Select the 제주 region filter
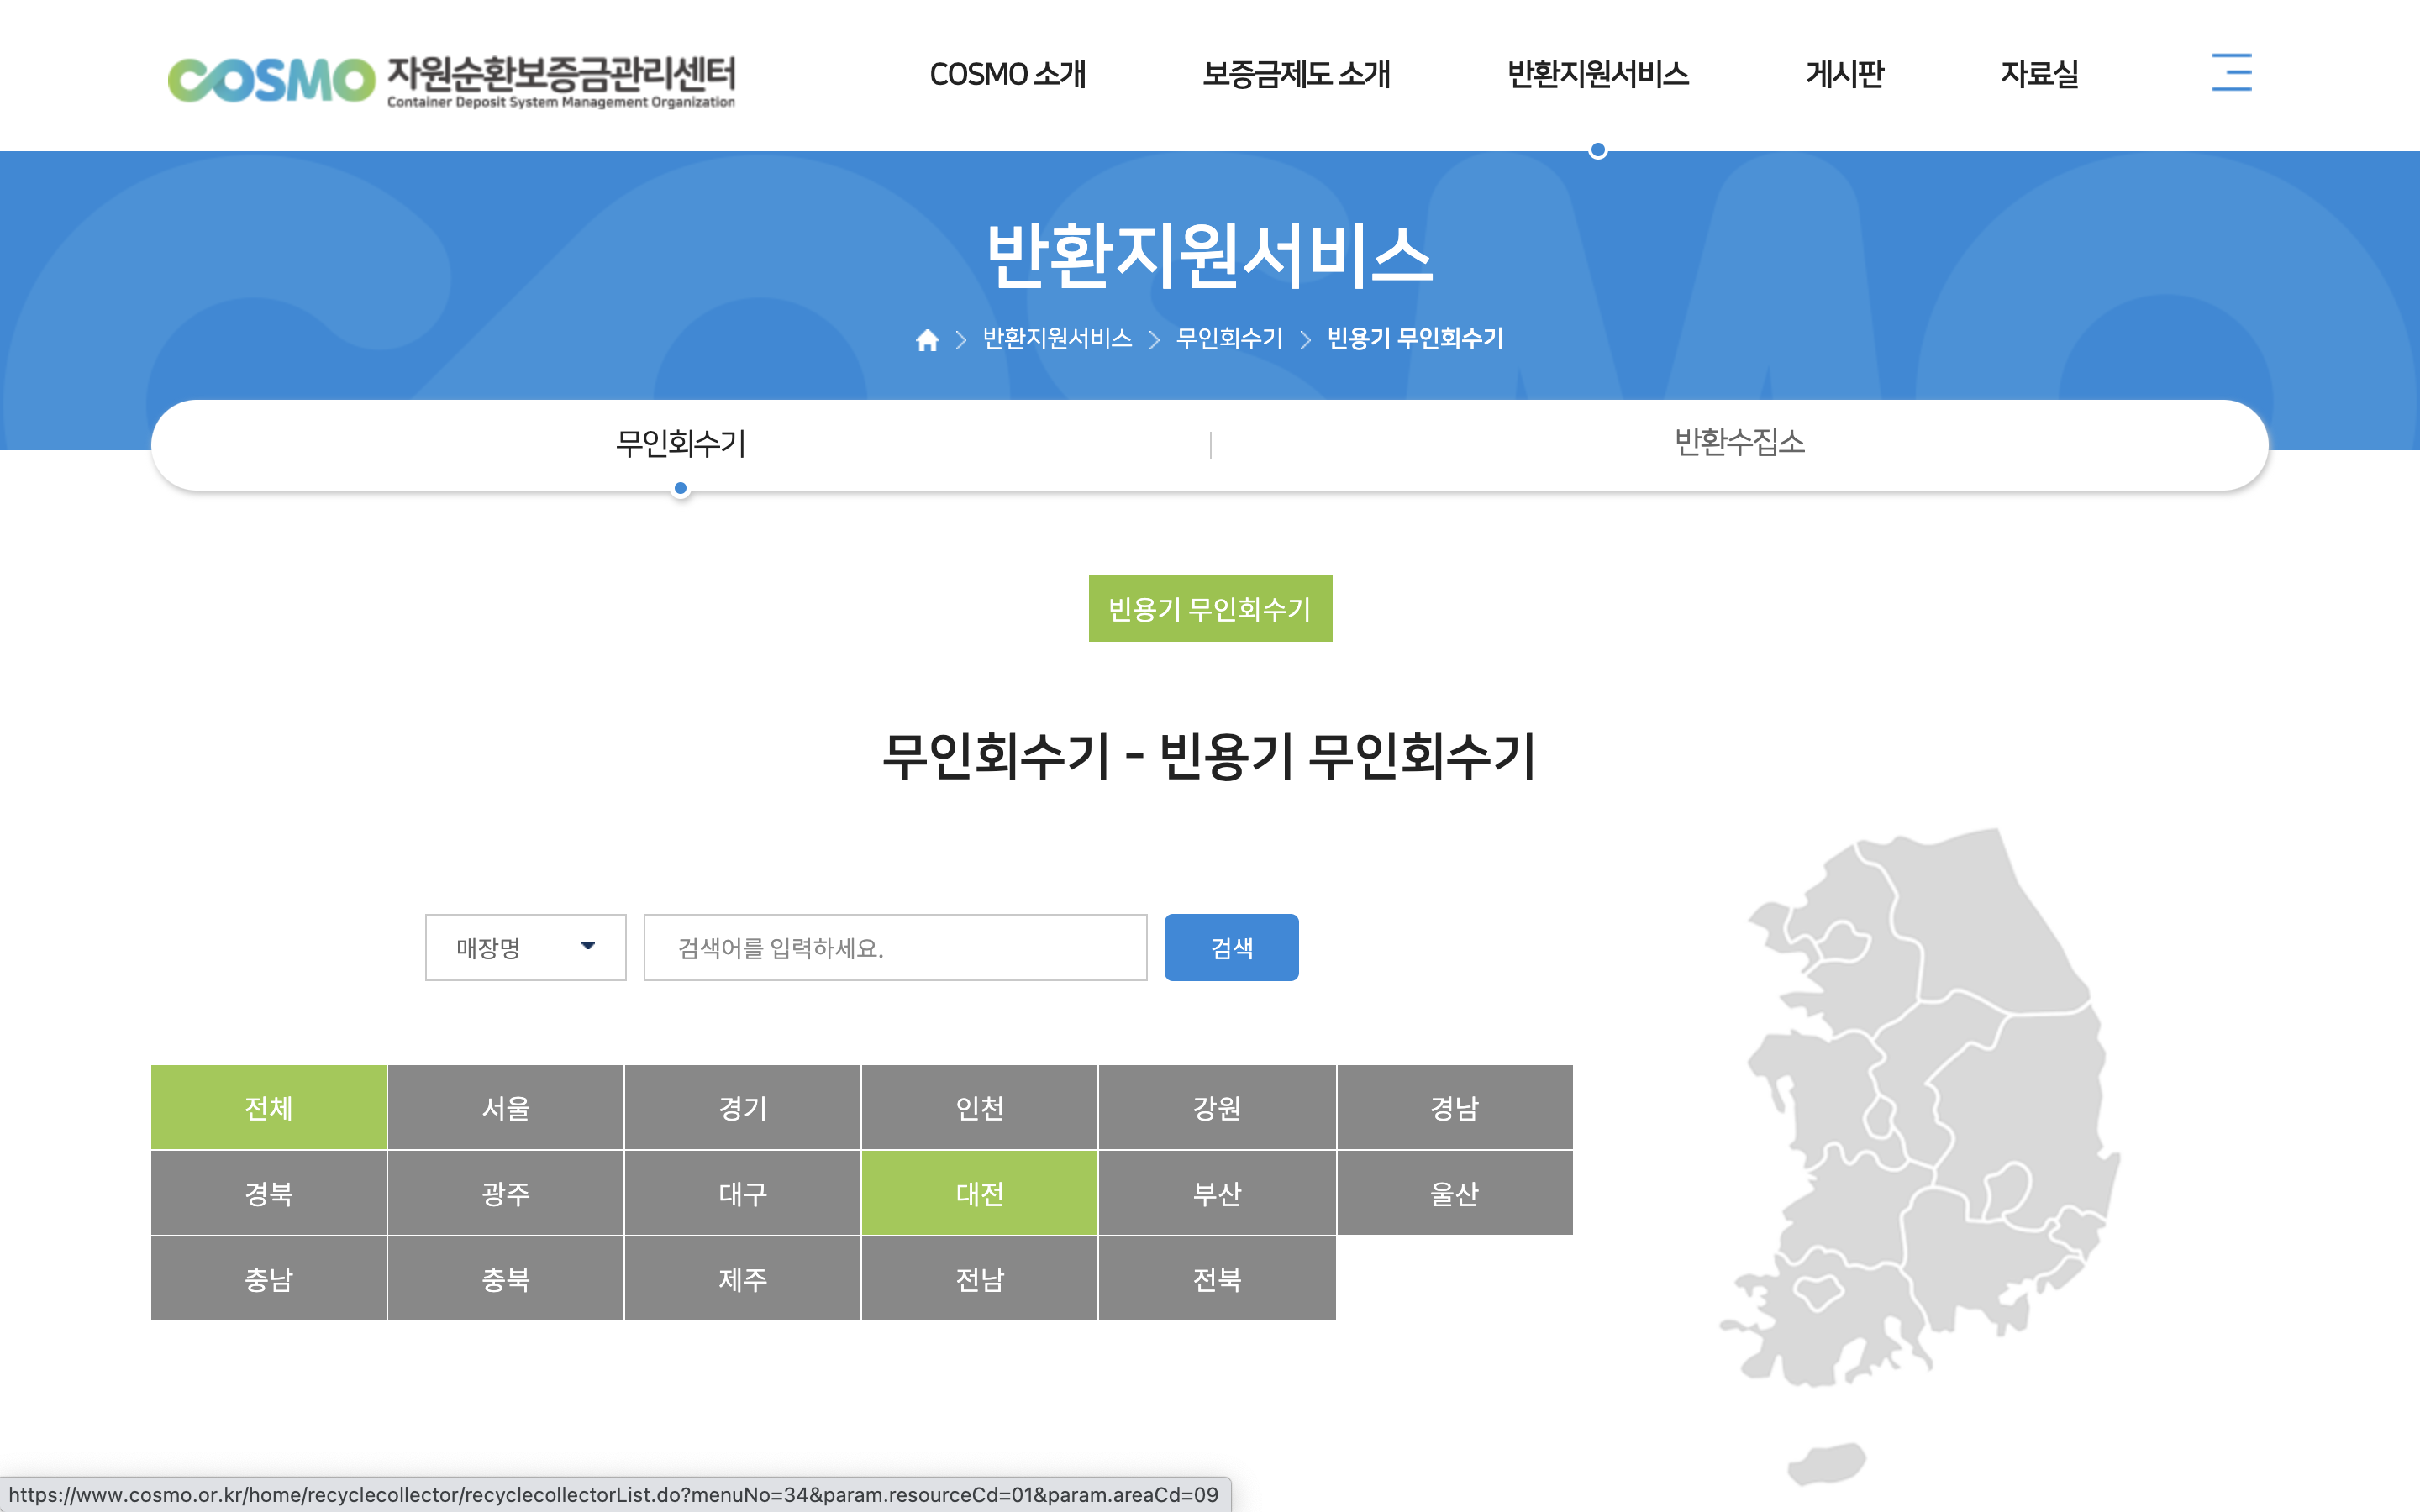Viewport: 2420px width, 1512px height. tap(742, 1278)
